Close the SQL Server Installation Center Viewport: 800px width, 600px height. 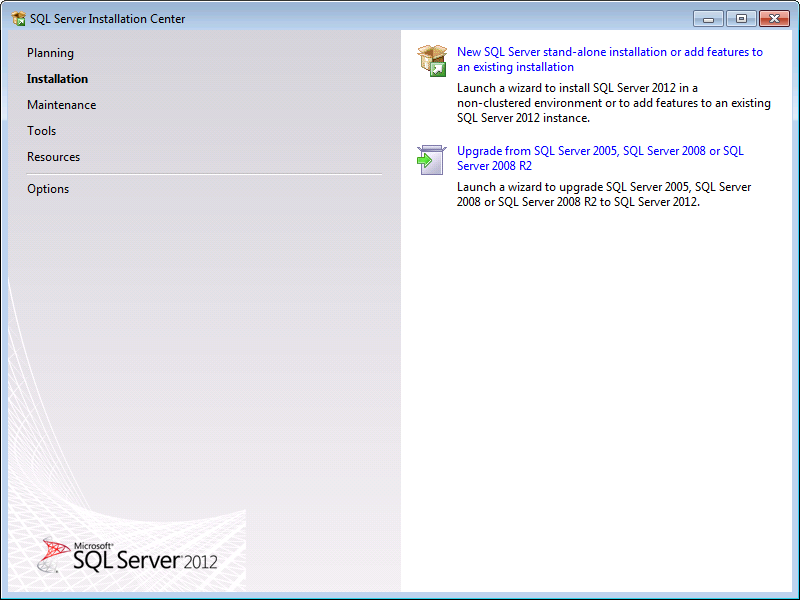[774, 19]
